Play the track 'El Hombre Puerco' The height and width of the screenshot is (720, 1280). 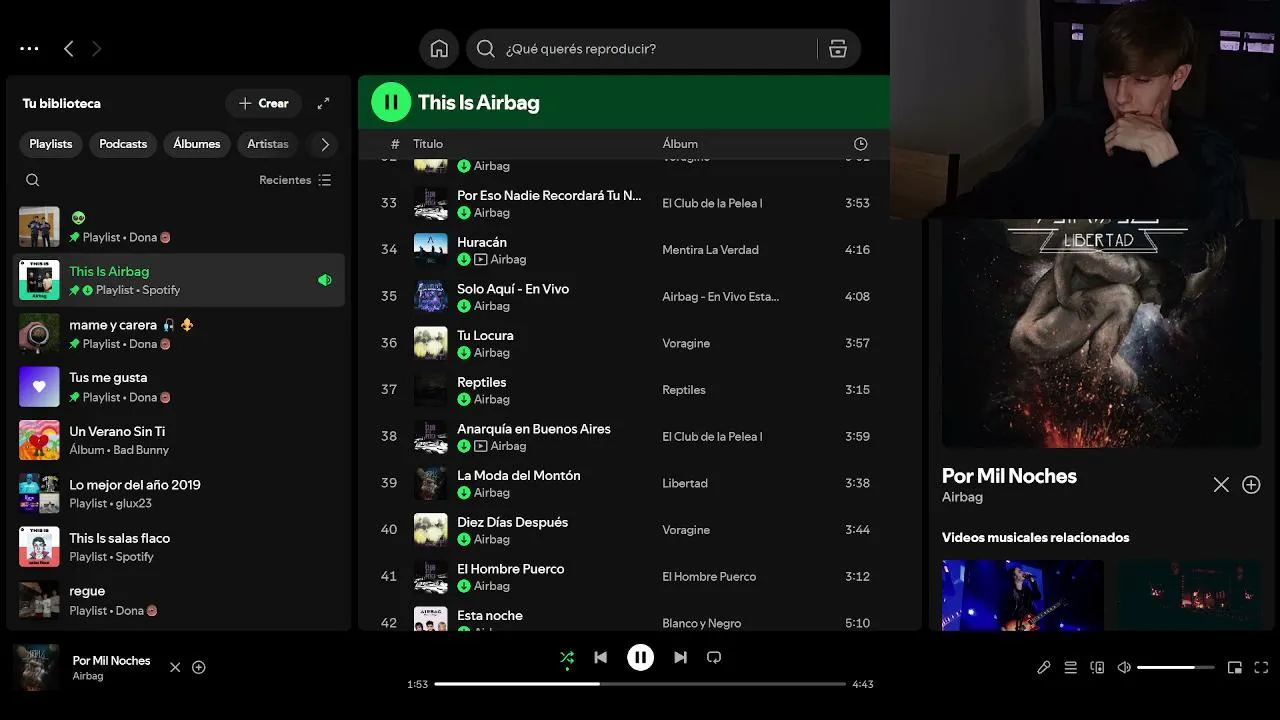[x=511, y=569]
